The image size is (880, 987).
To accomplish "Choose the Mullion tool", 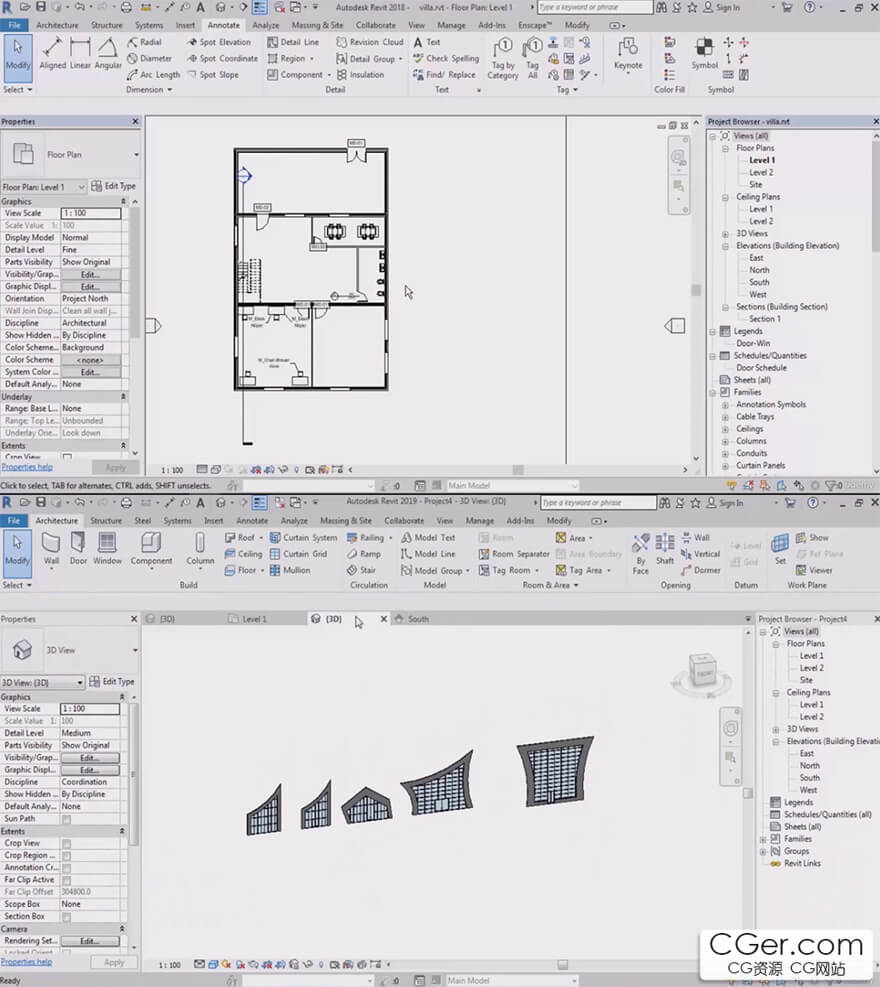I will [x=290, y=570].
